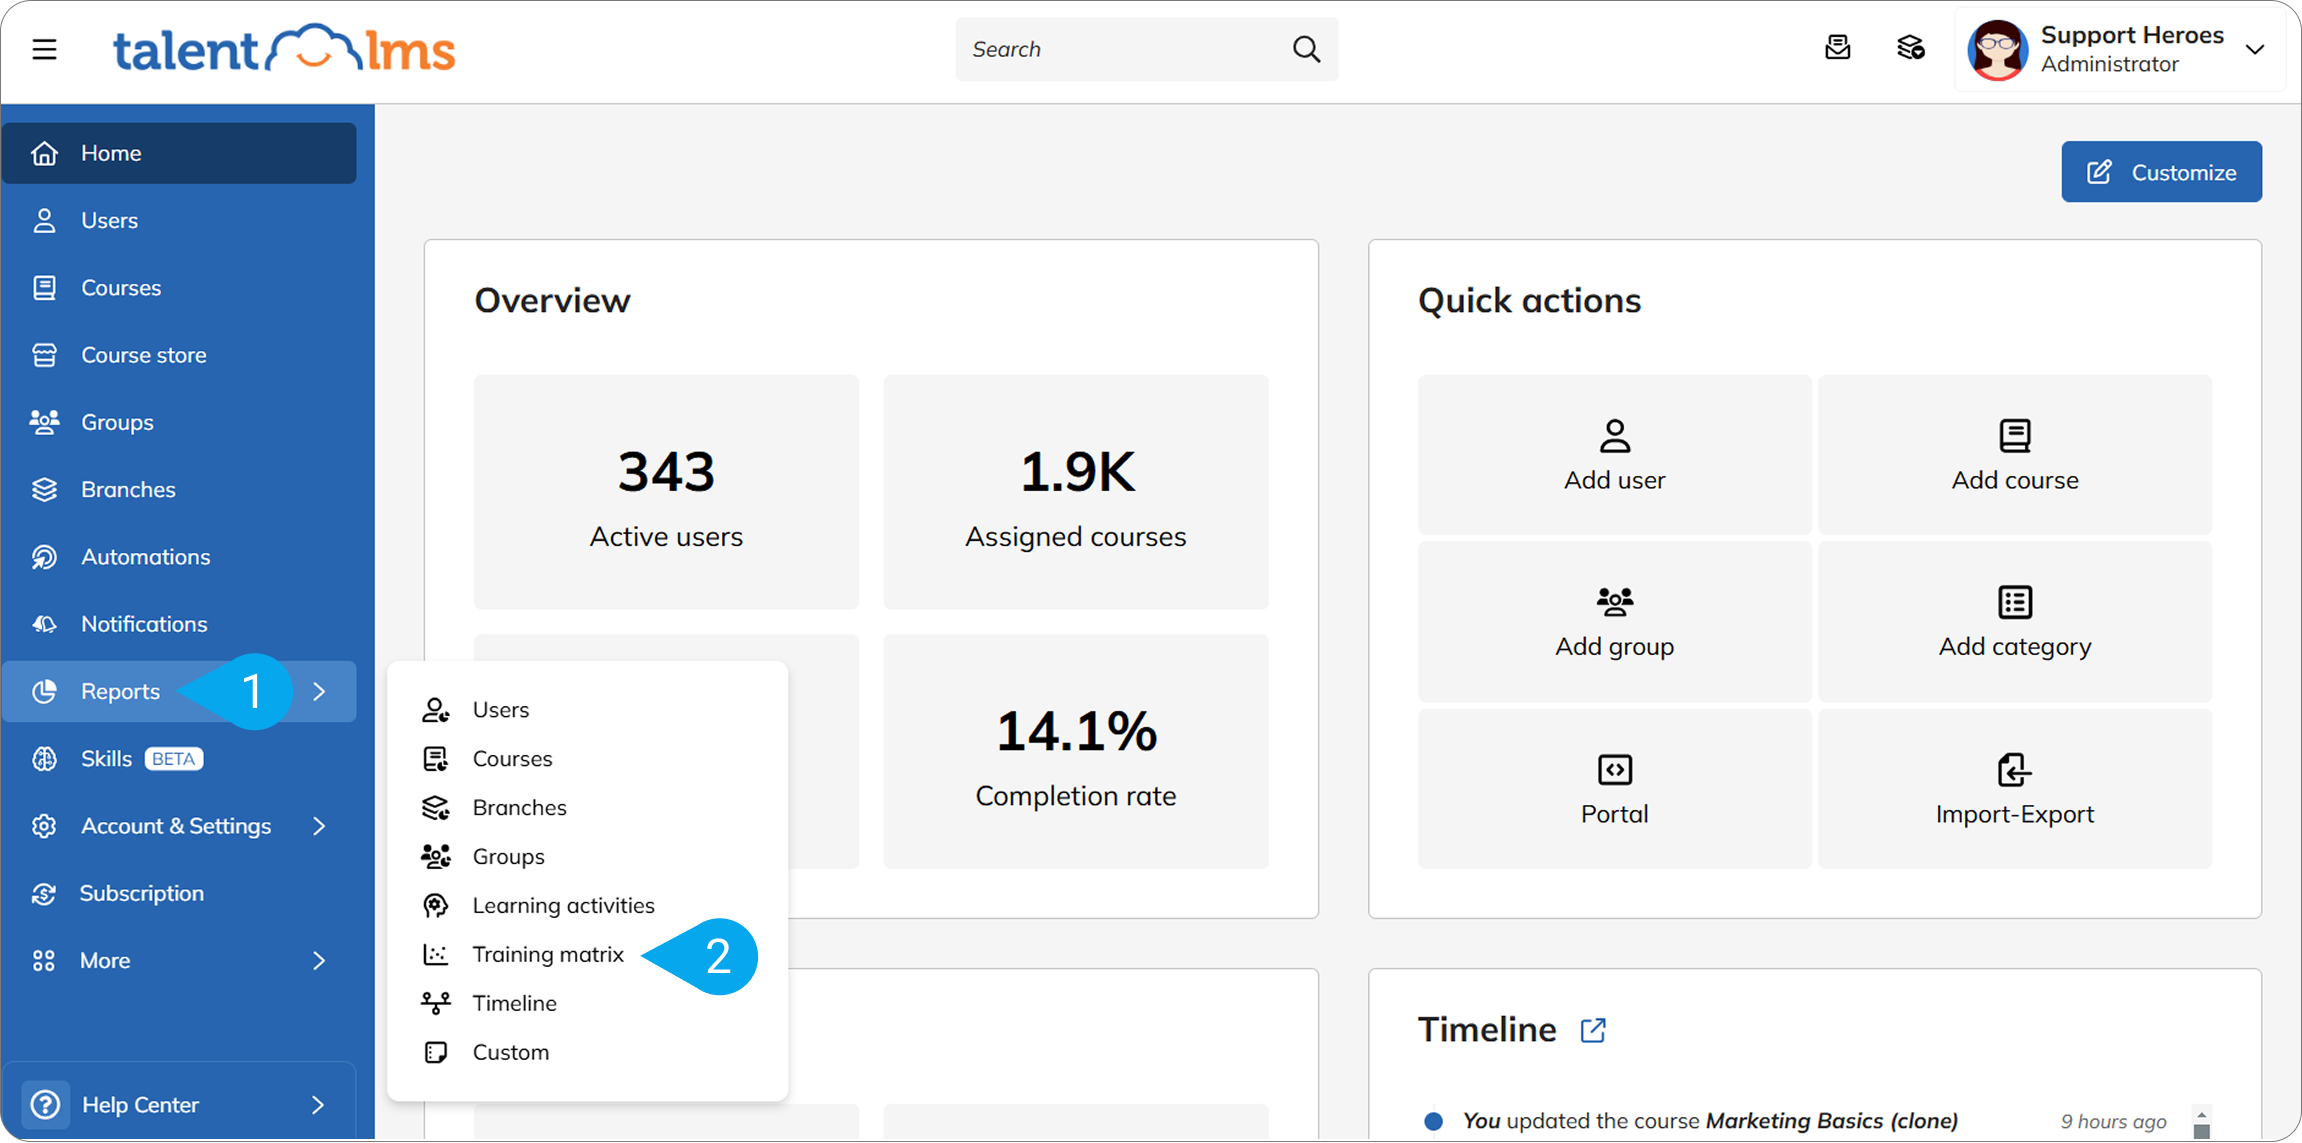The height and width of the screenshot is (1143, 2302).
Task: Expand the Support Heroes profile dropdown
Action: pos(2255,49)
